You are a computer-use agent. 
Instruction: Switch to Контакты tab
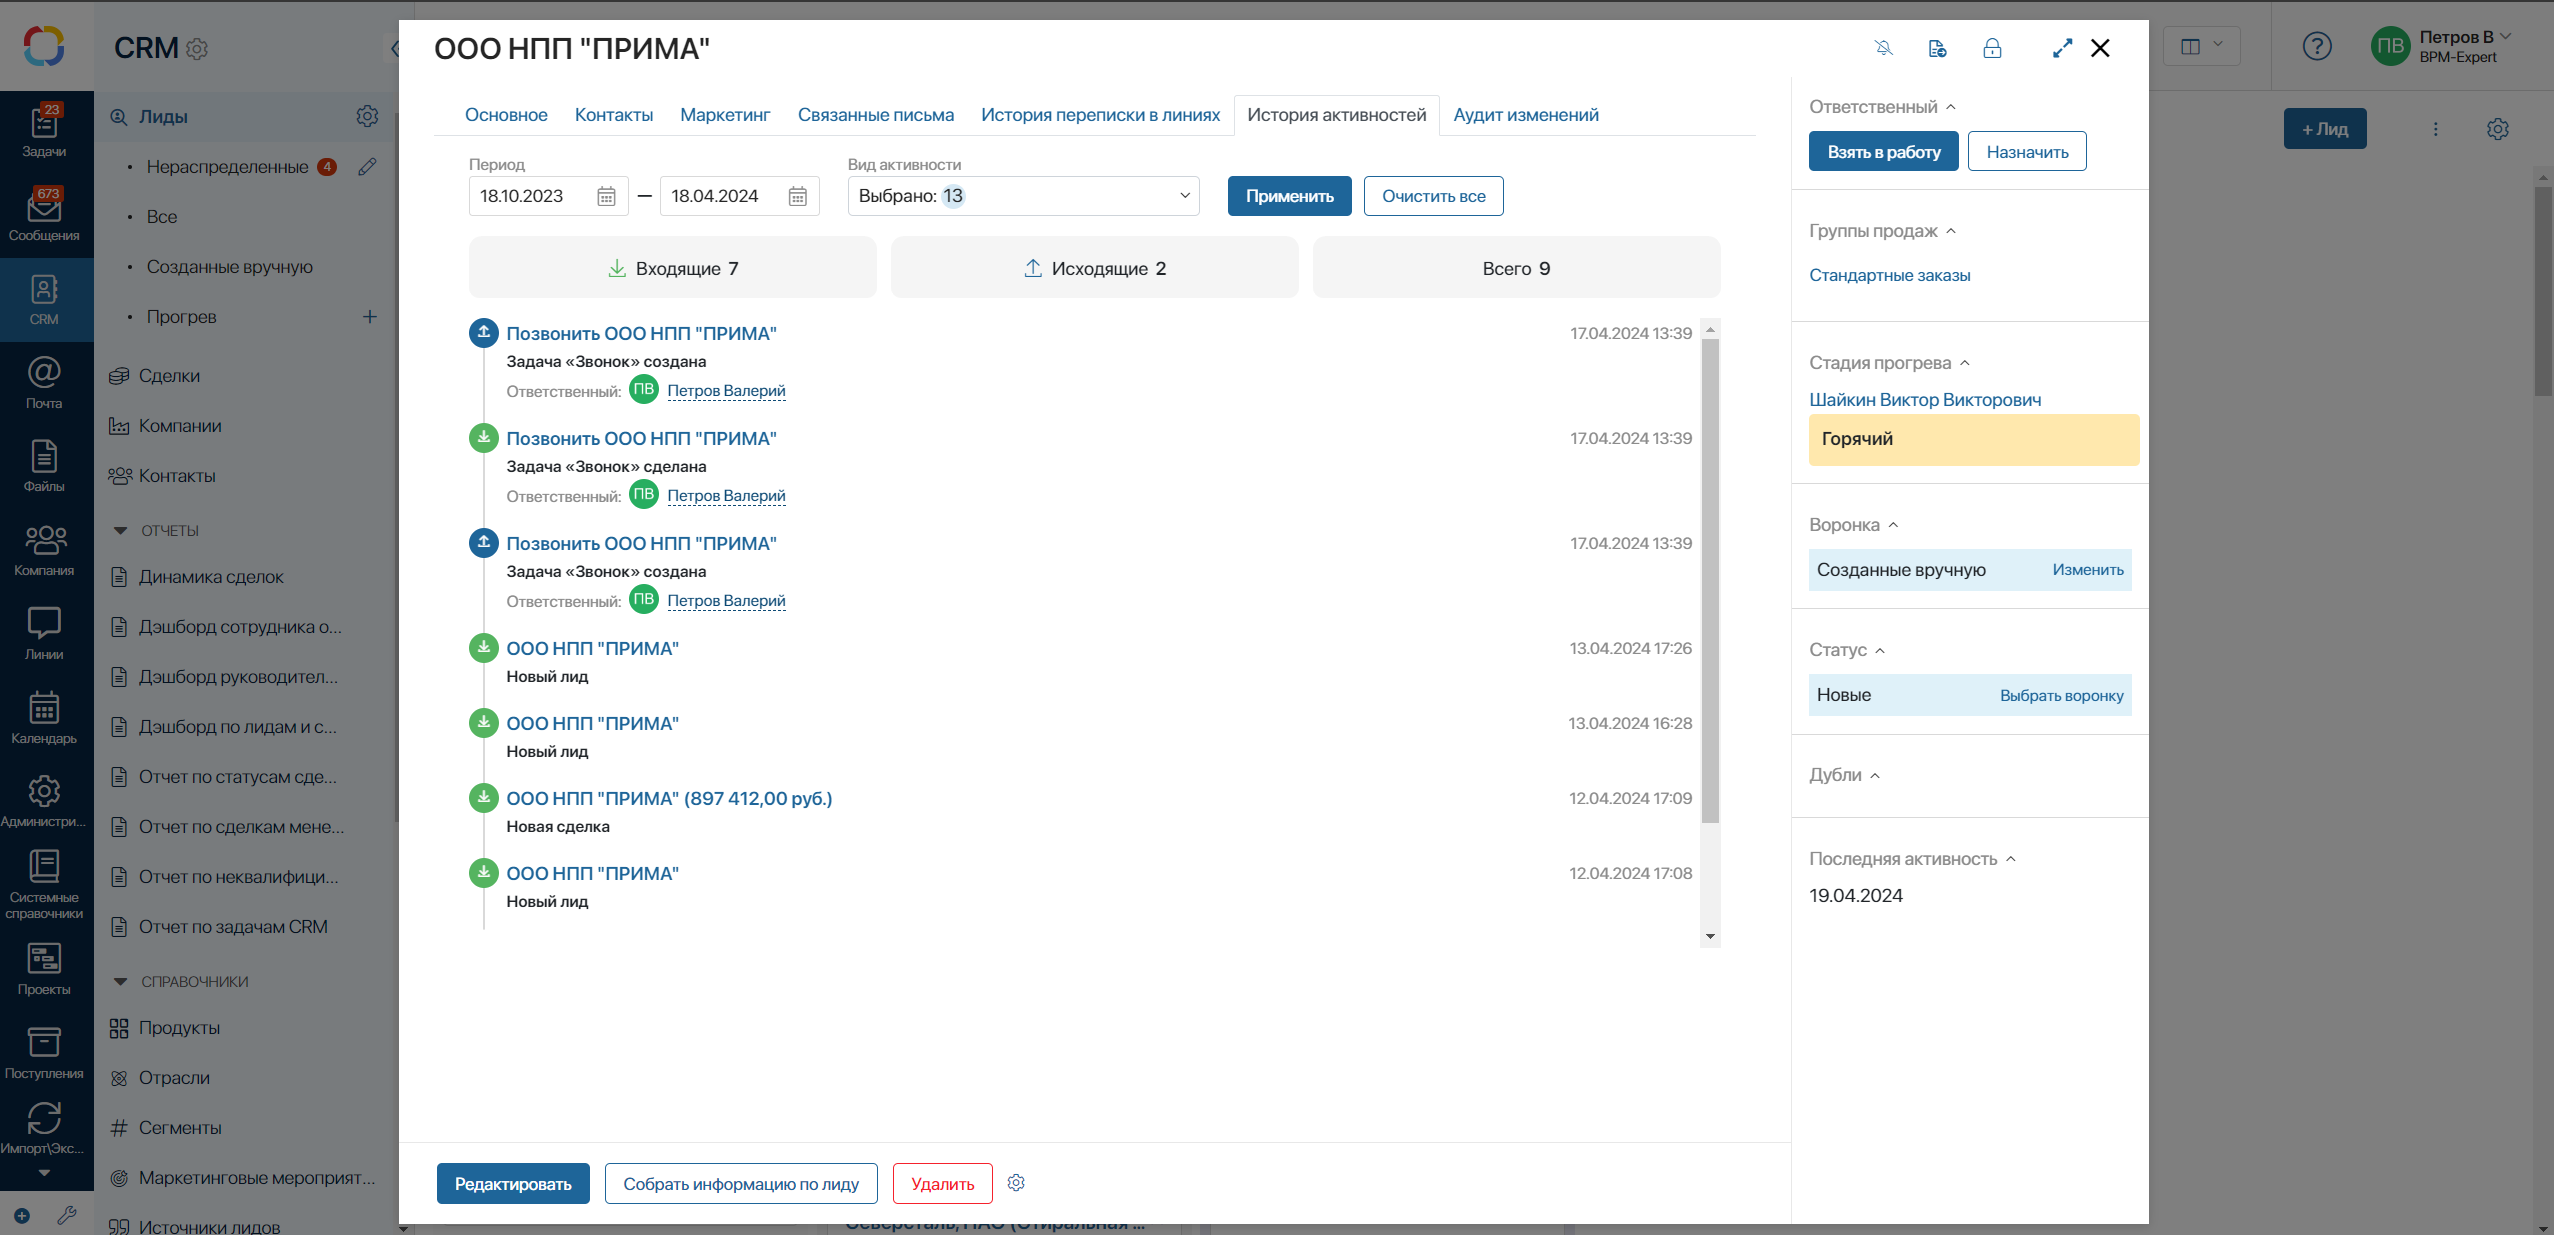tap(614, 115)
